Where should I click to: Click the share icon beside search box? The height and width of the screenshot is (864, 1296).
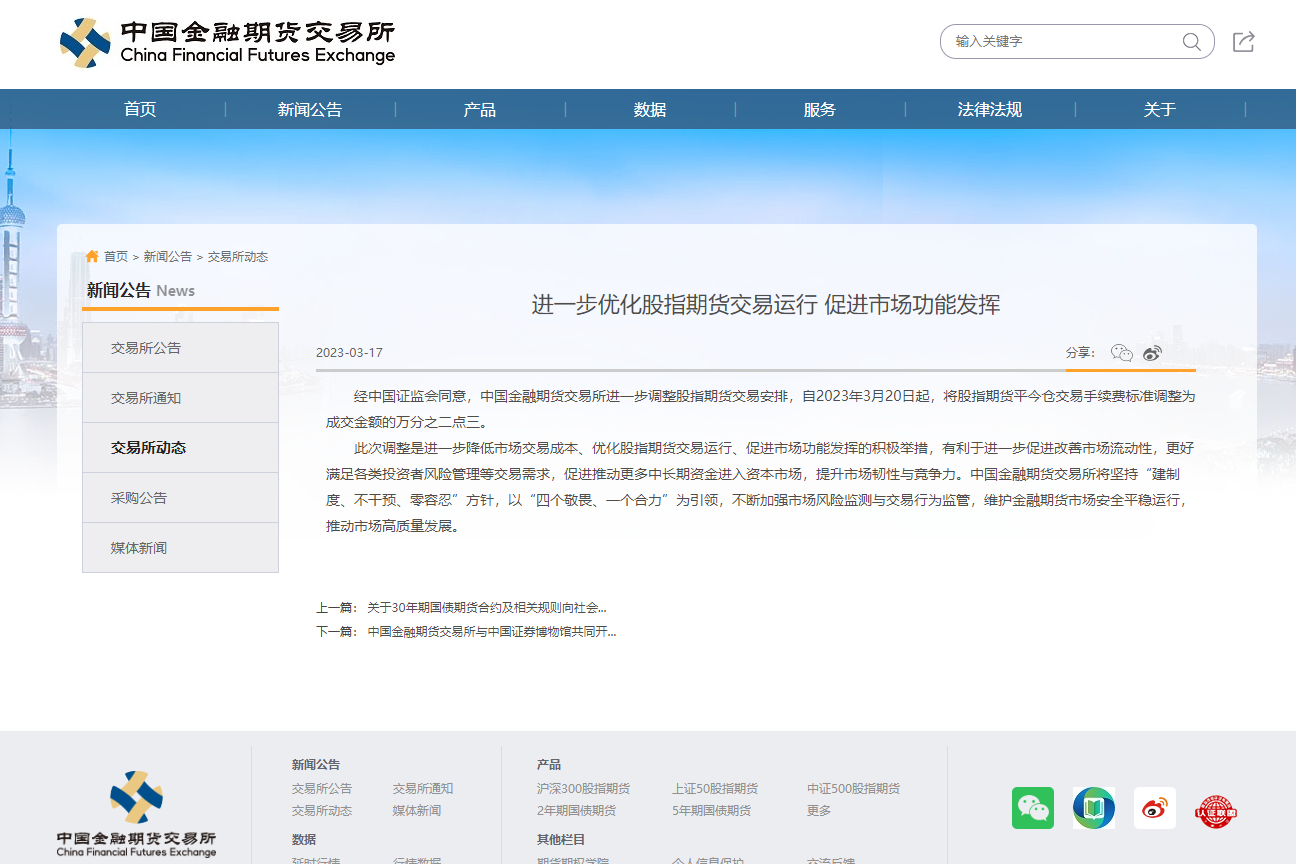[1243, 42]
